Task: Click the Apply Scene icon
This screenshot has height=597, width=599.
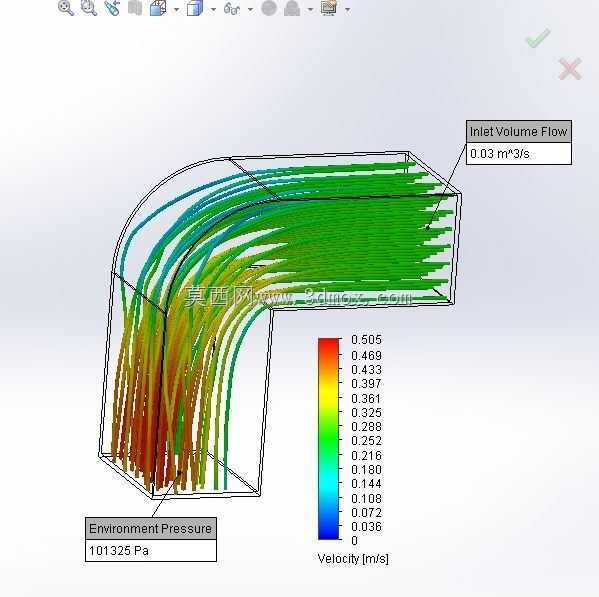Action: (292, 8)
